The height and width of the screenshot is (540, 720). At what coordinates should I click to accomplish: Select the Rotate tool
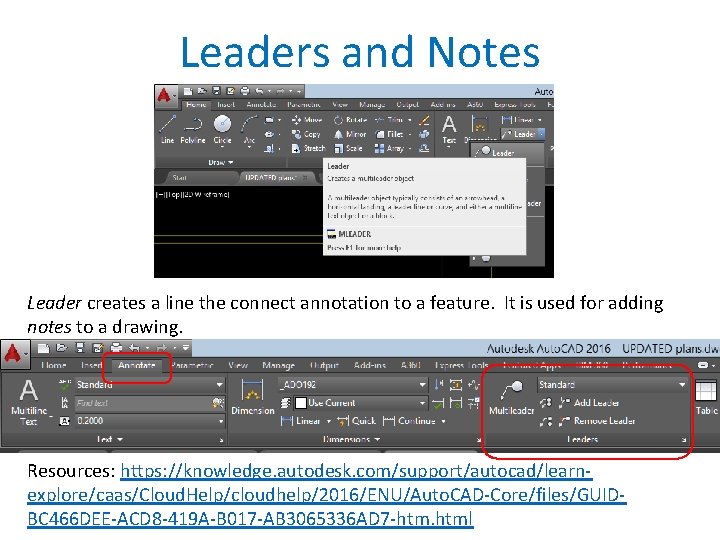350,120
